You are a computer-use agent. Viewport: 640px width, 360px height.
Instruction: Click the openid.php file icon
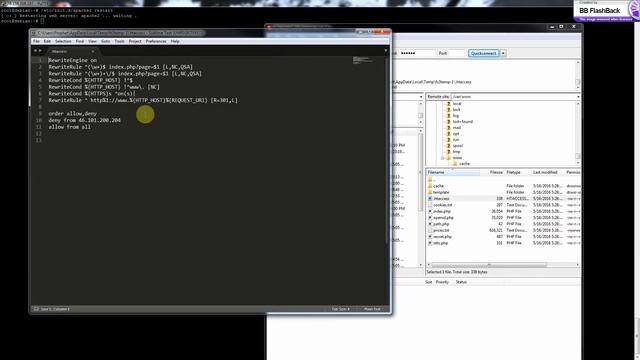(430, 218)
